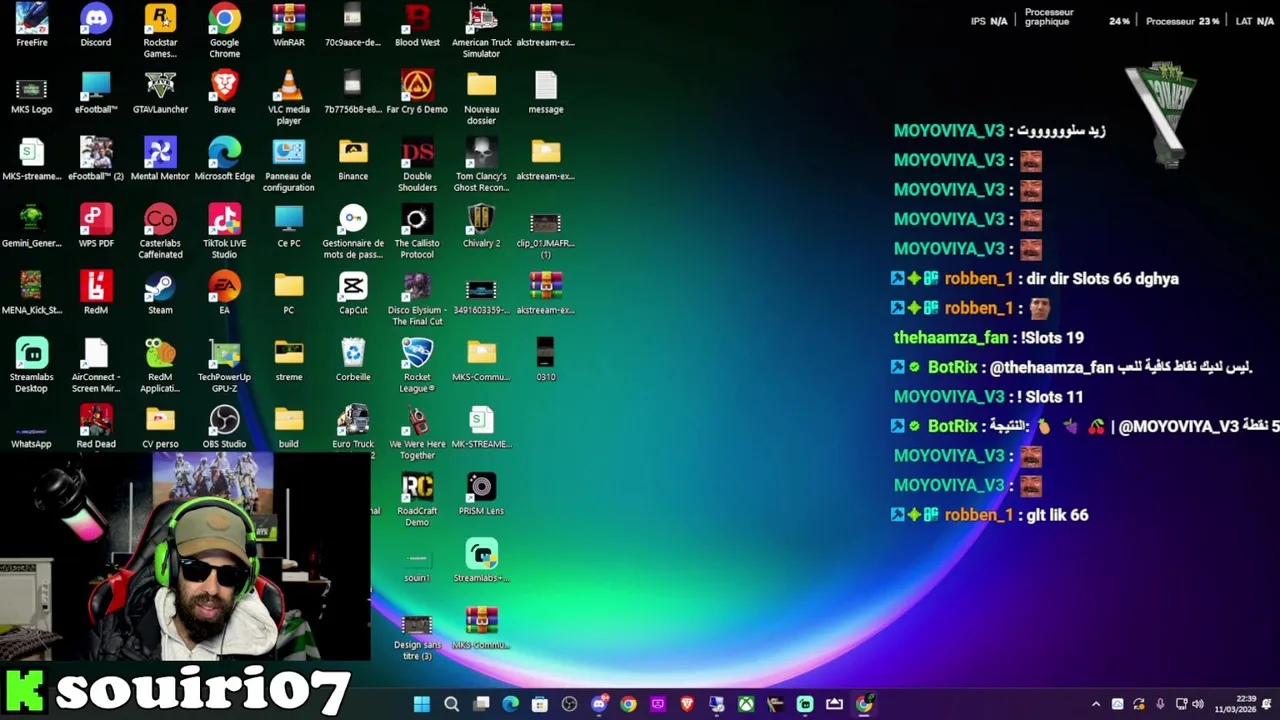Open Tom Clancy's Ghost Recon shortcut
This screenshot has height=720, width=1280.
481,166
